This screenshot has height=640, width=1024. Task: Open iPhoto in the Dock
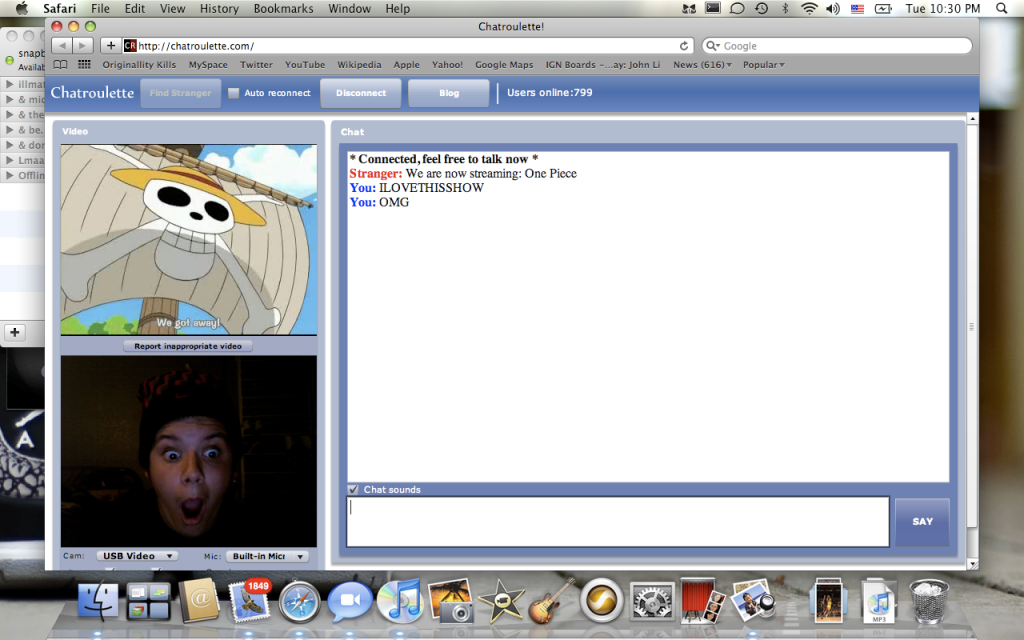point(451,600)
